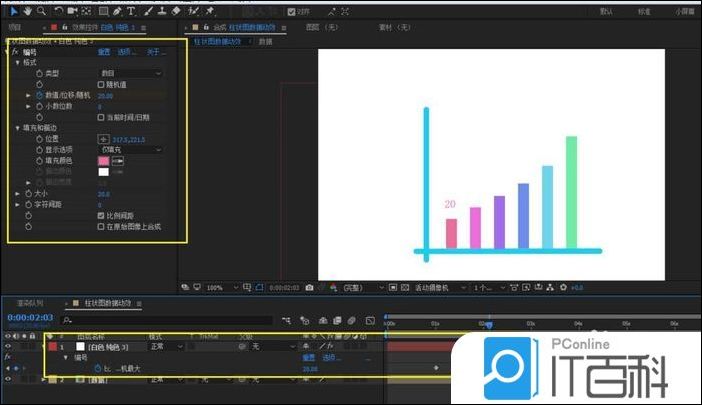Switch to the 图层 (无) tab

tap(321, 27)
